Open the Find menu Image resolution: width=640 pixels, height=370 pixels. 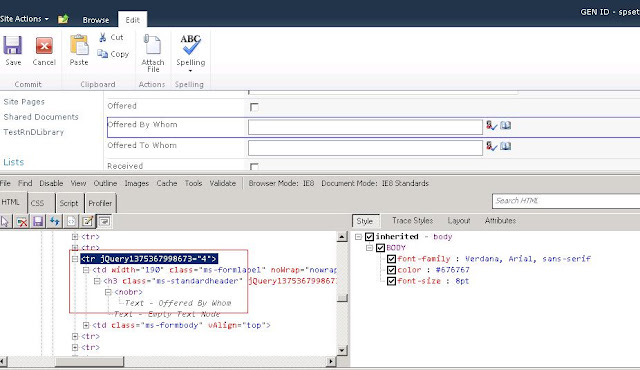(25, 183)
